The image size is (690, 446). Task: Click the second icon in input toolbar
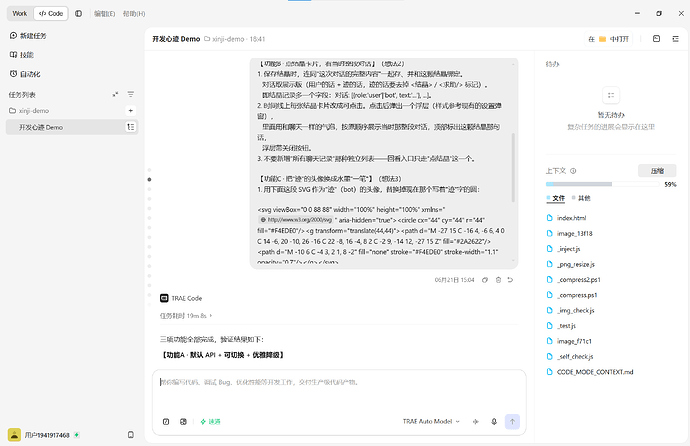point(183,421)
